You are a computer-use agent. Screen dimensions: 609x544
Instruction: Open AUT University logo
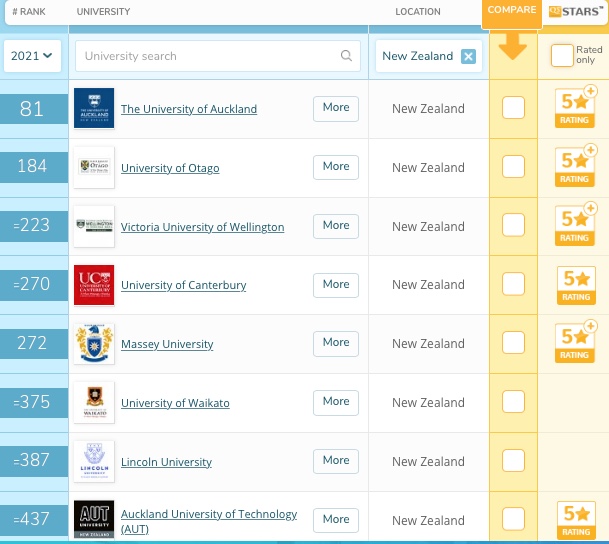[94, 519]
